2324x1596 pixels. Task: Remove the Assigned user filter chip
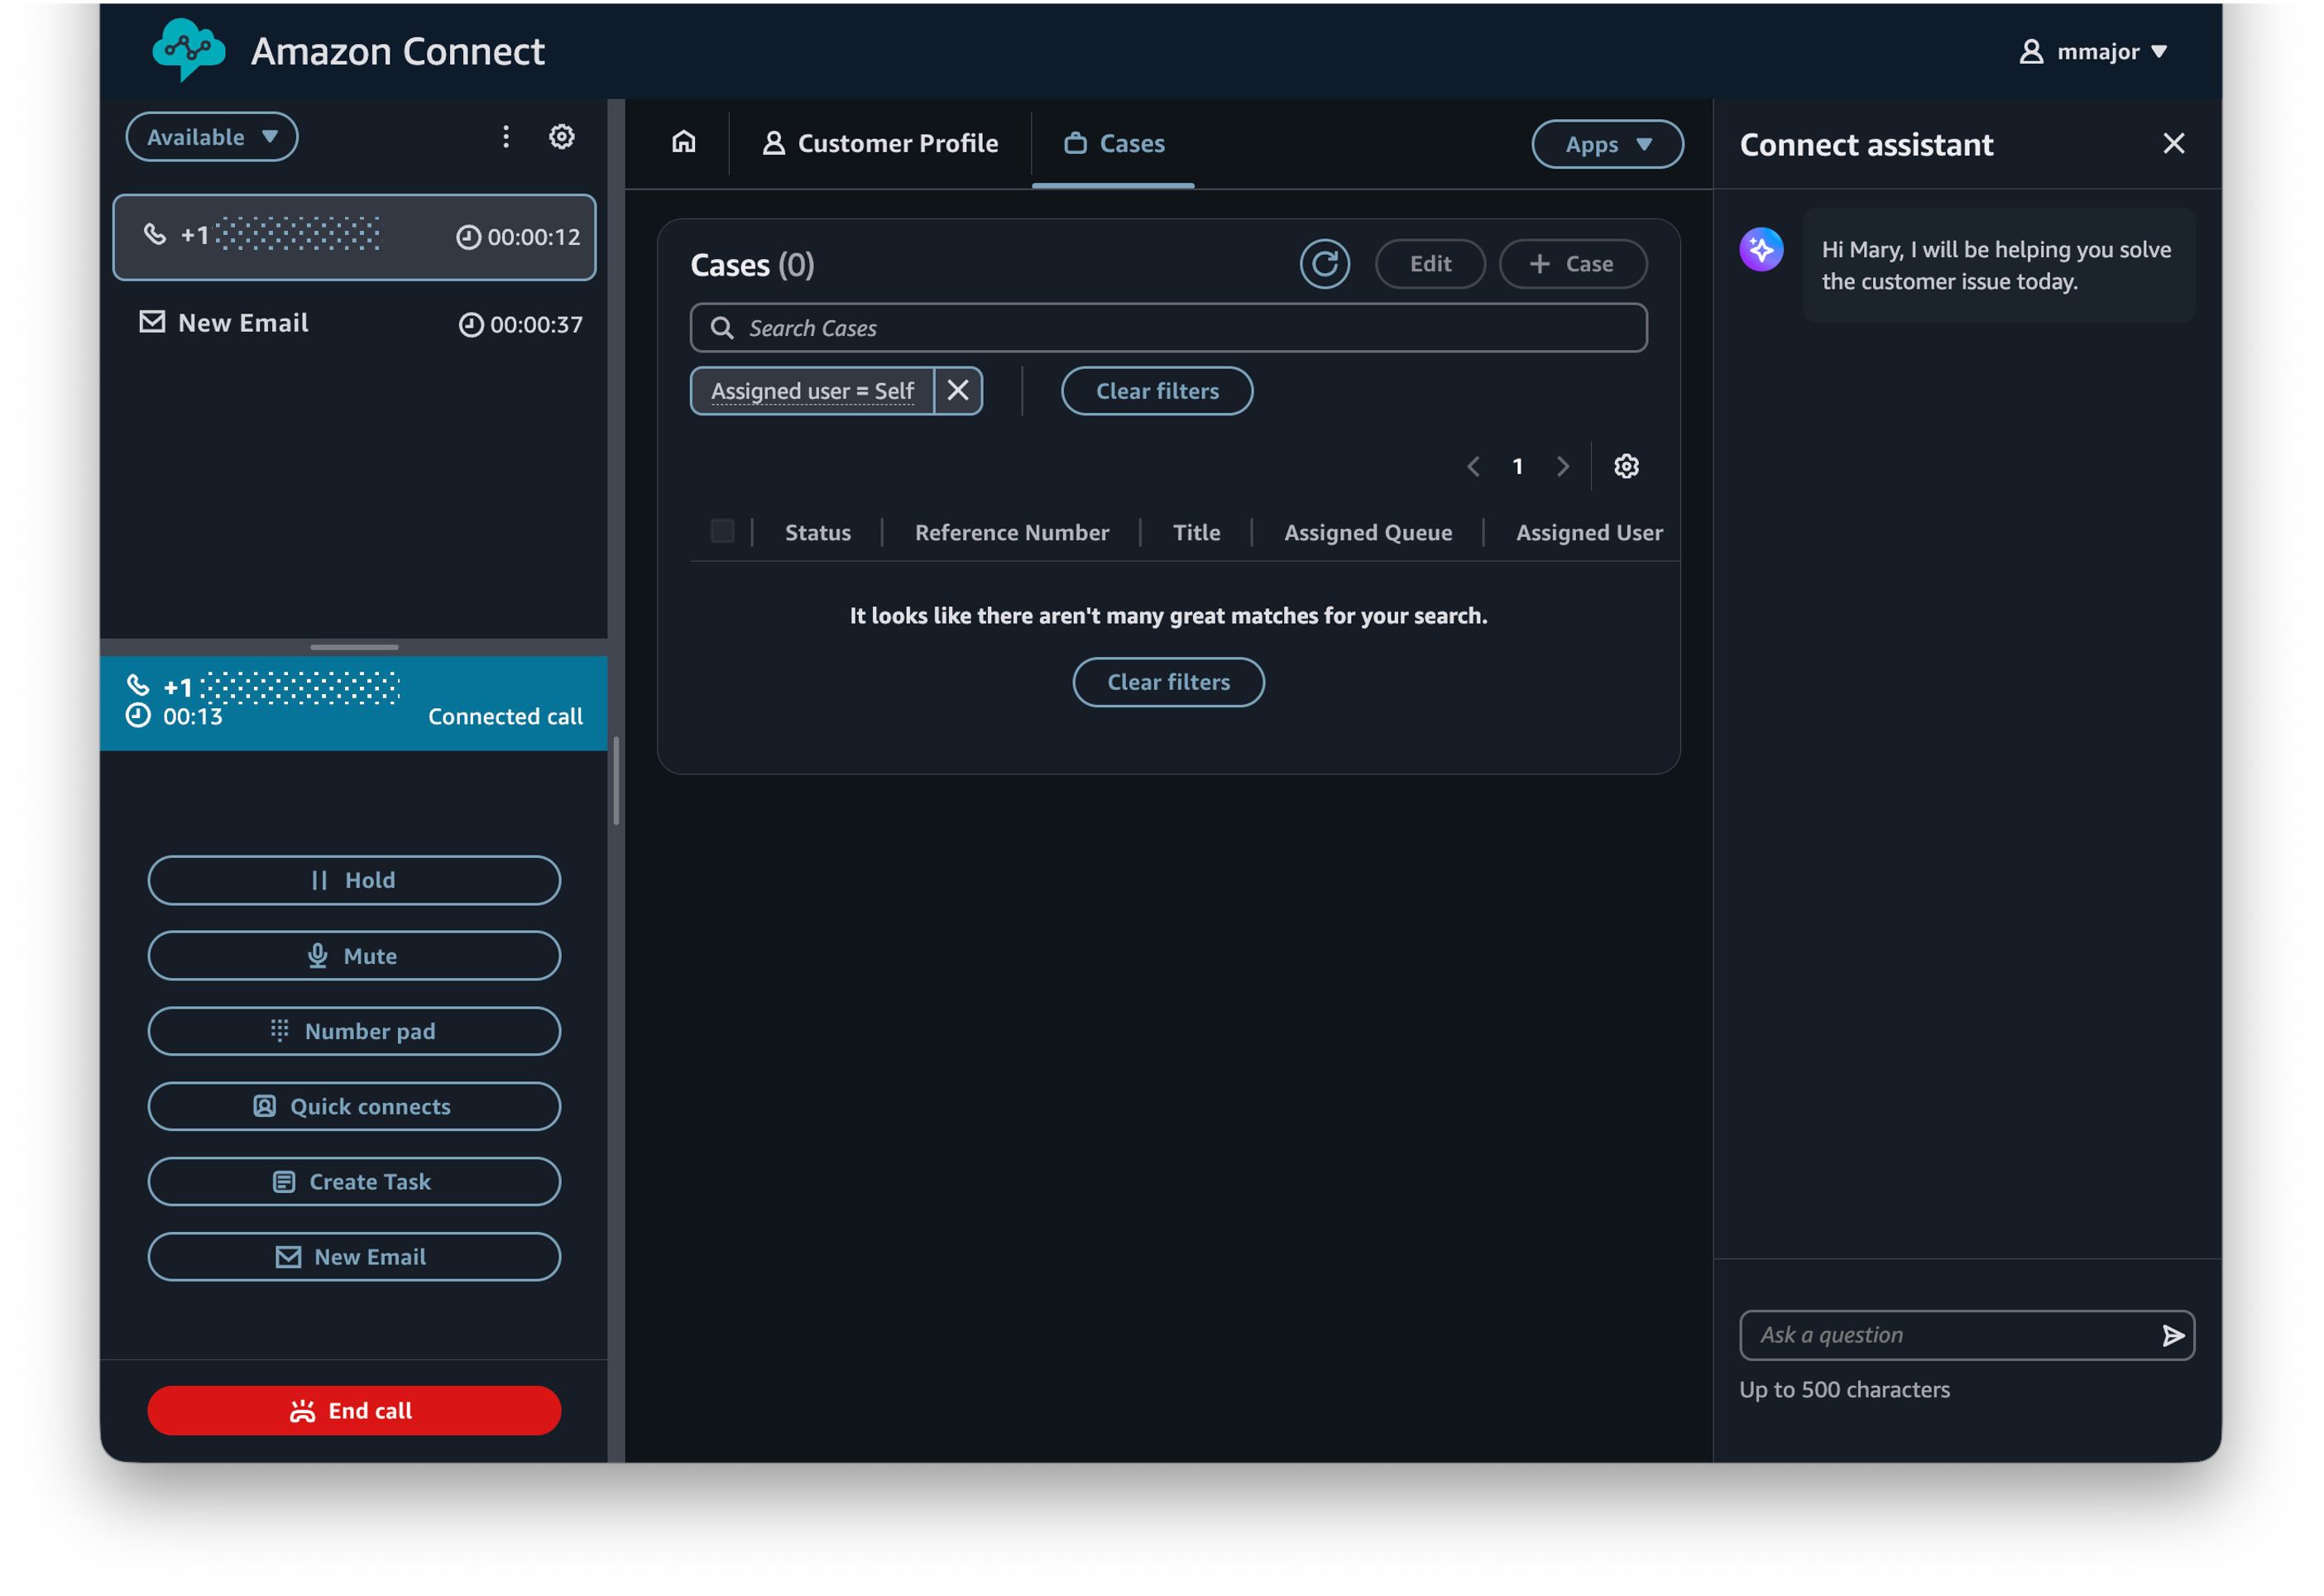point(957,390)
